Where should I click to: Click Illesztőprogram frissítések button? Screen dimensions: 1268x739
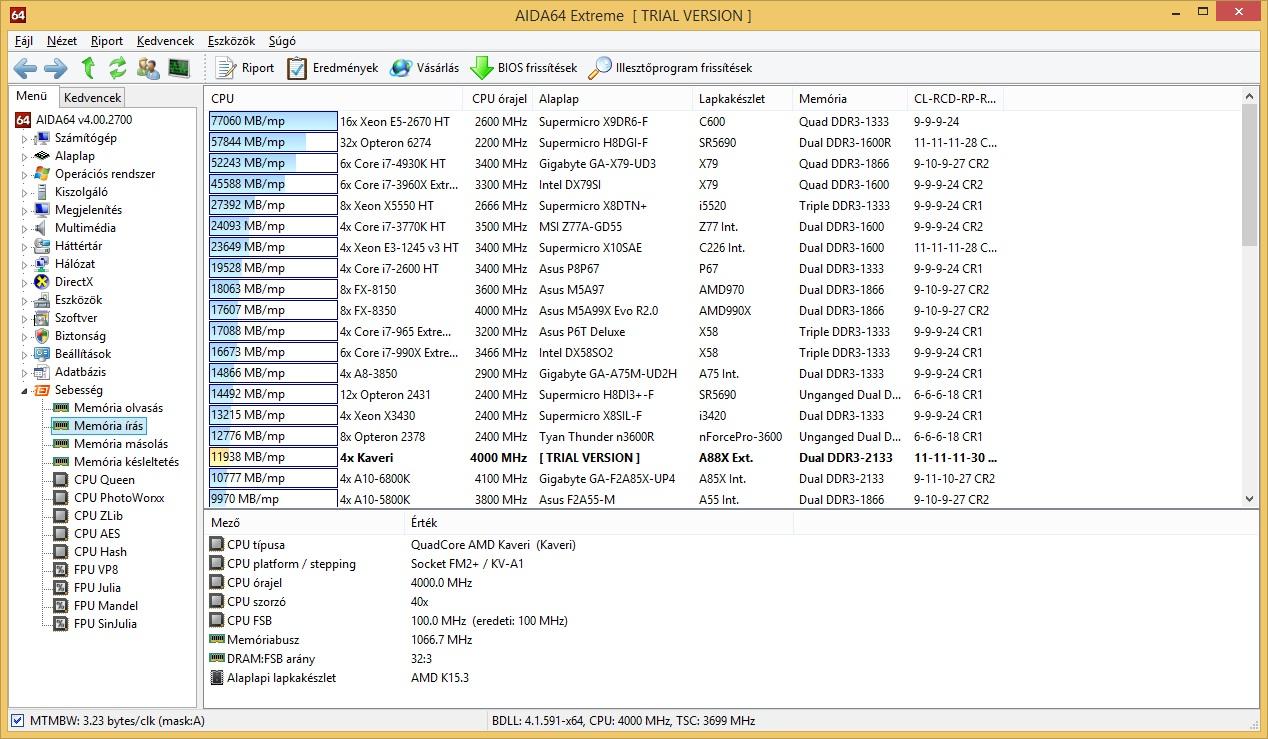pos(670,68)
